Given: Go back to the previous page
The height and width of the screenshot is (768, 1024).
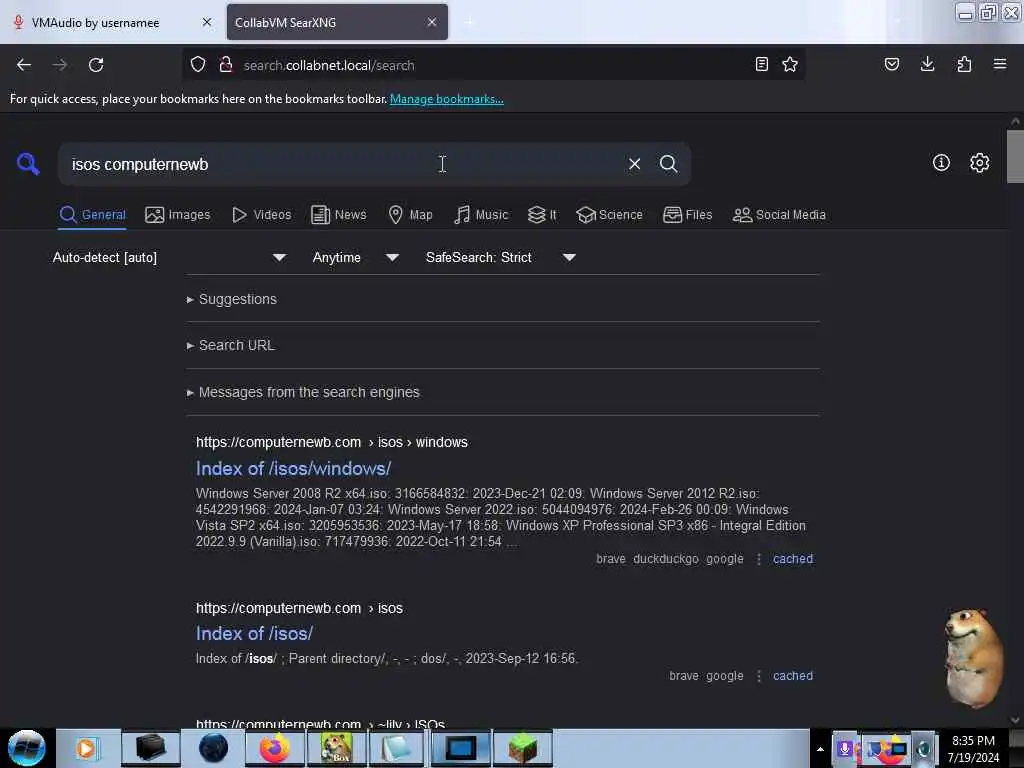Looking at the screenshot, I should 24,65.
